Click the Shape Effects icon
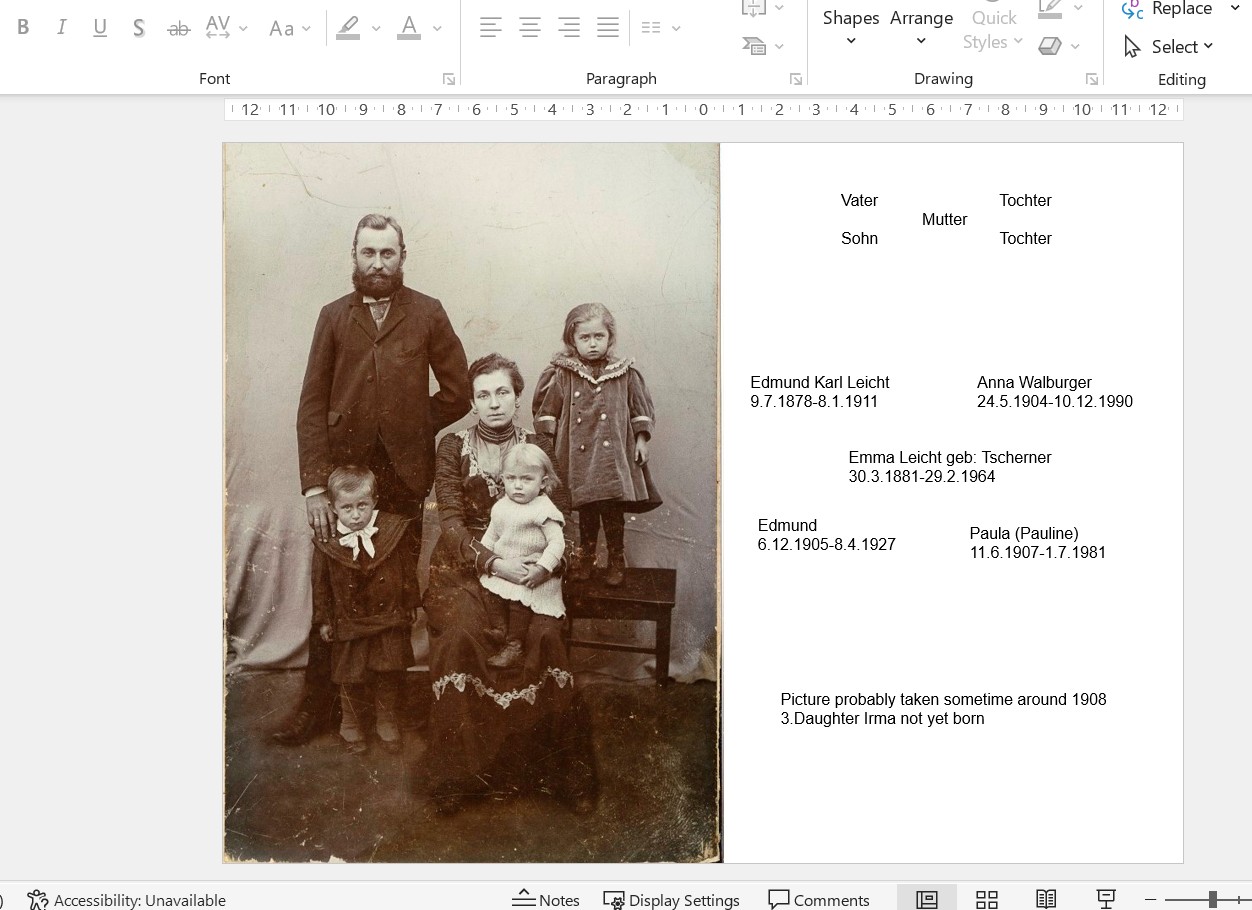This screenshot has height=910, width=1252. (x=1050, y=45)
